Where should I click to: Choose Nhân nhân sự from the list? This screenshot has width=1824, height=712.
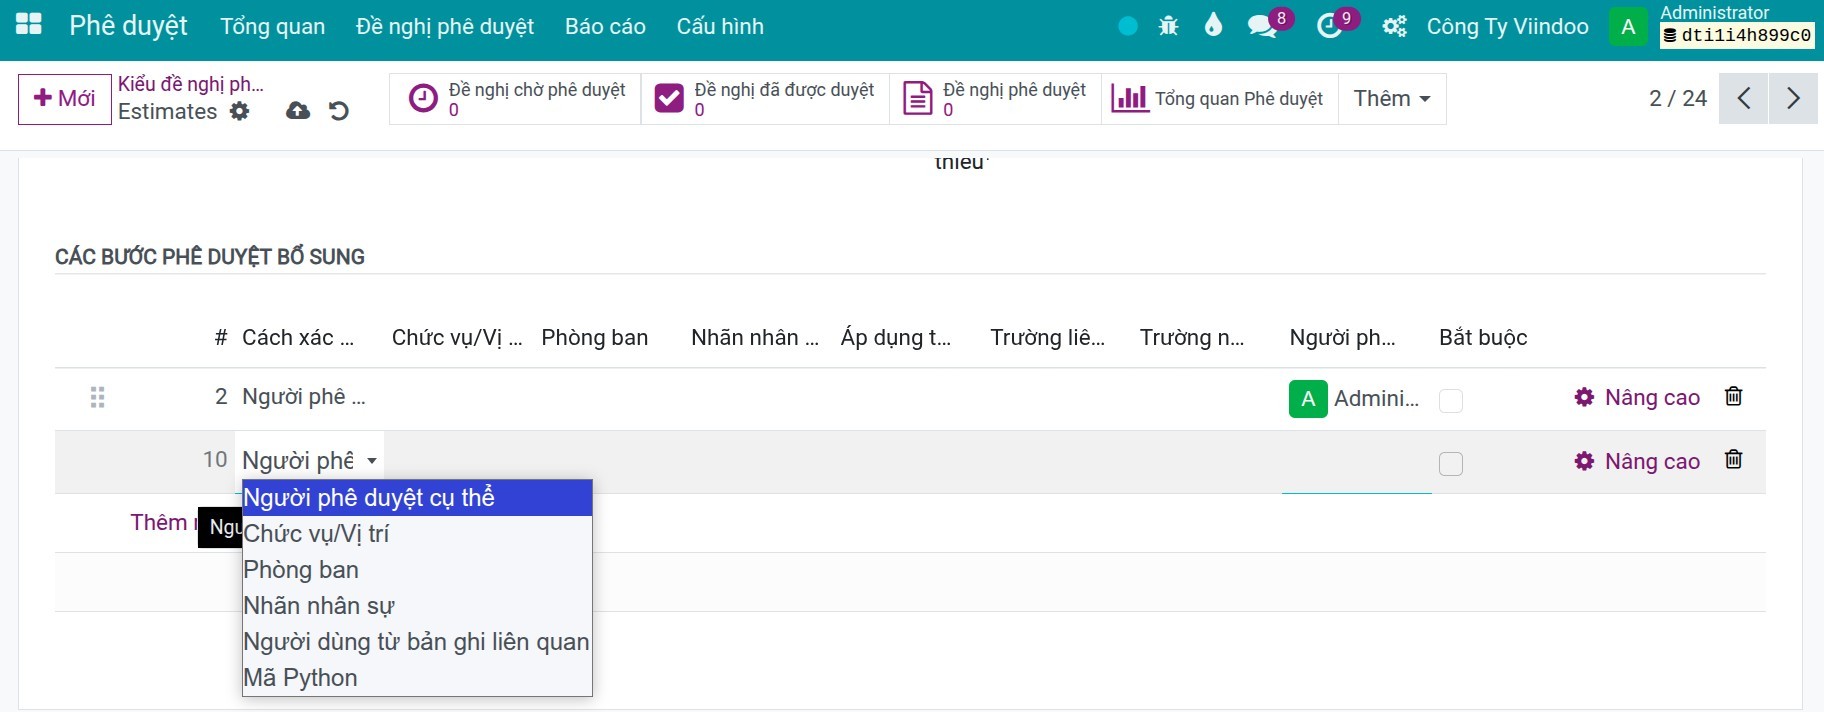tap(417, 606)
